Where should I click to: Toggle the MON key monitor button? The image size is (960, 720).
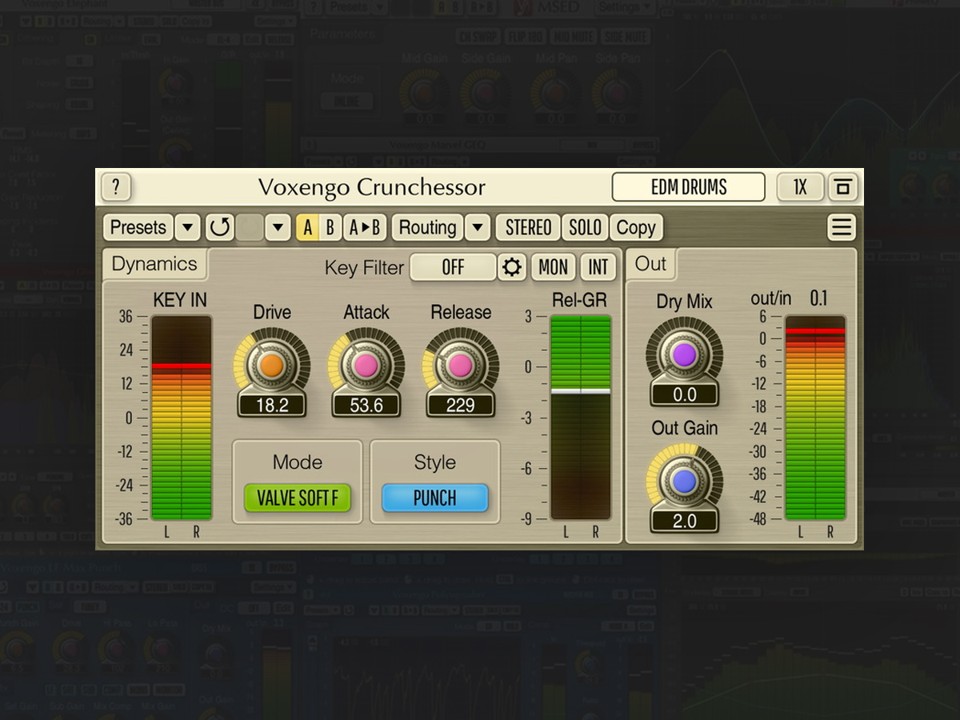pos(553,268)
